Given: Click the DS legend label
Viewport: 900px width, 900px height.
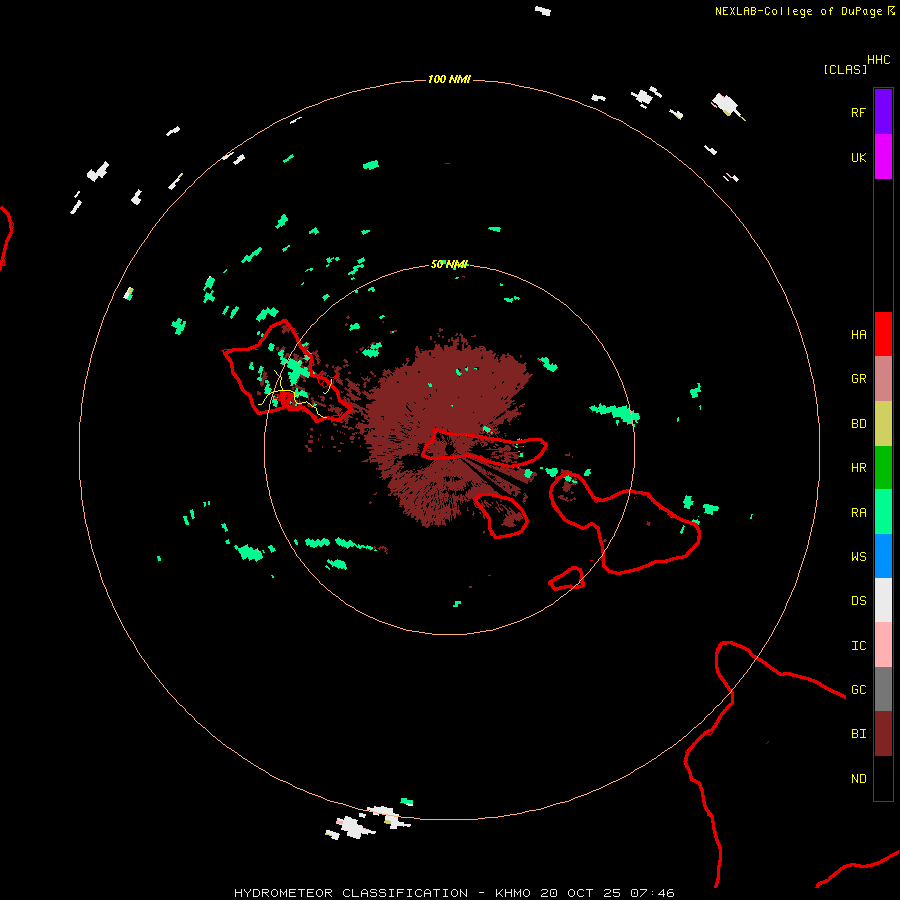Looking at the screenshot, I should 858,601.
